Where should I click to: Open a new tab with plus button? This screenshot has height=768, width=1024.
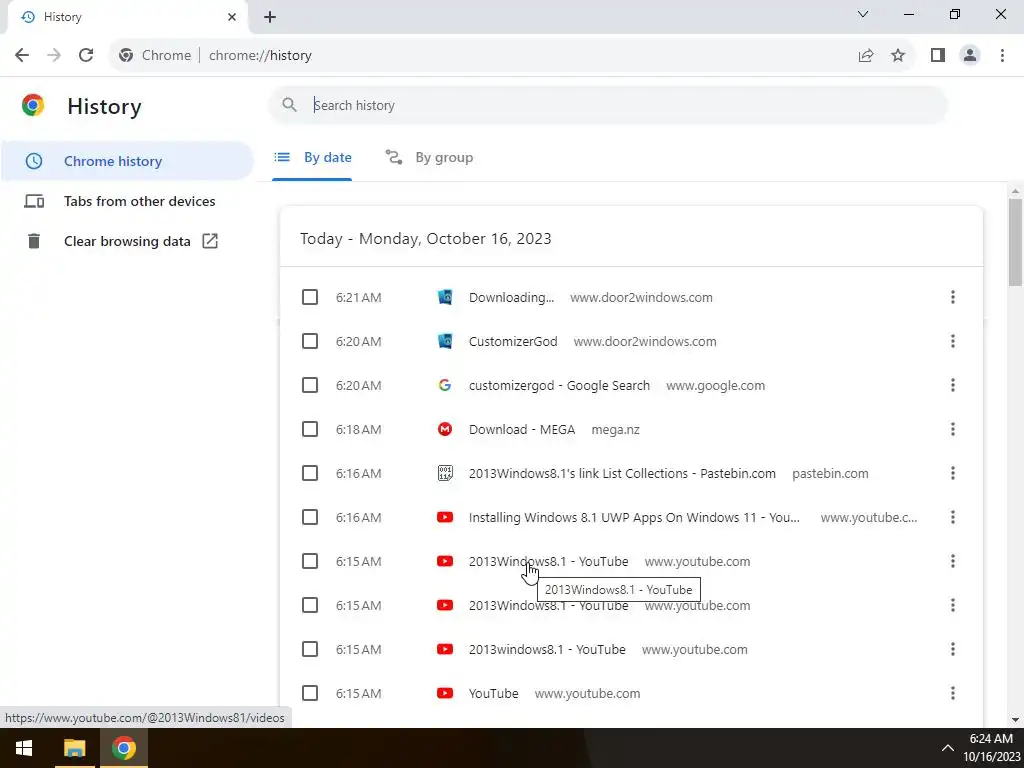[x=270, y=18]
